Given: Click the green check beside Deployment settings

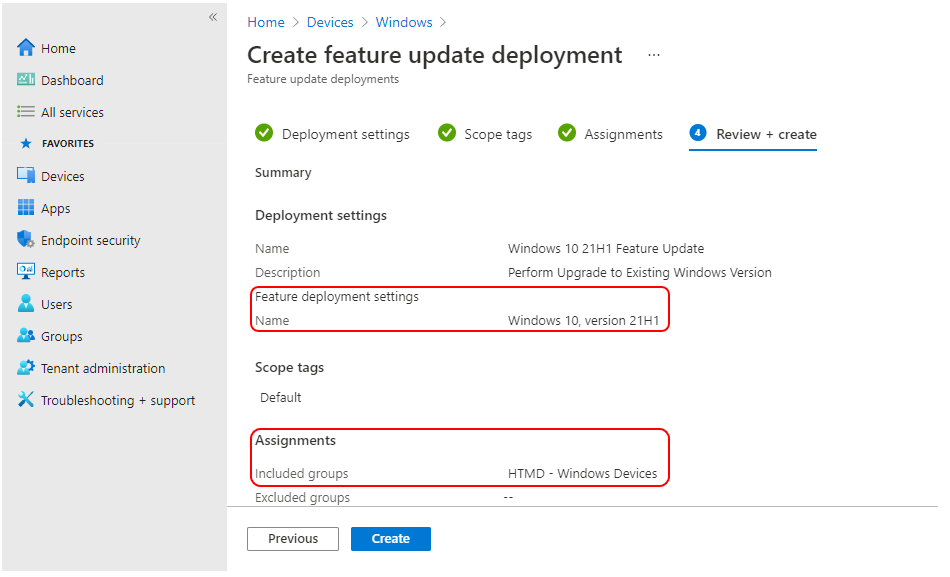Looking at the screenshot, I should click(x=264, y=133).
